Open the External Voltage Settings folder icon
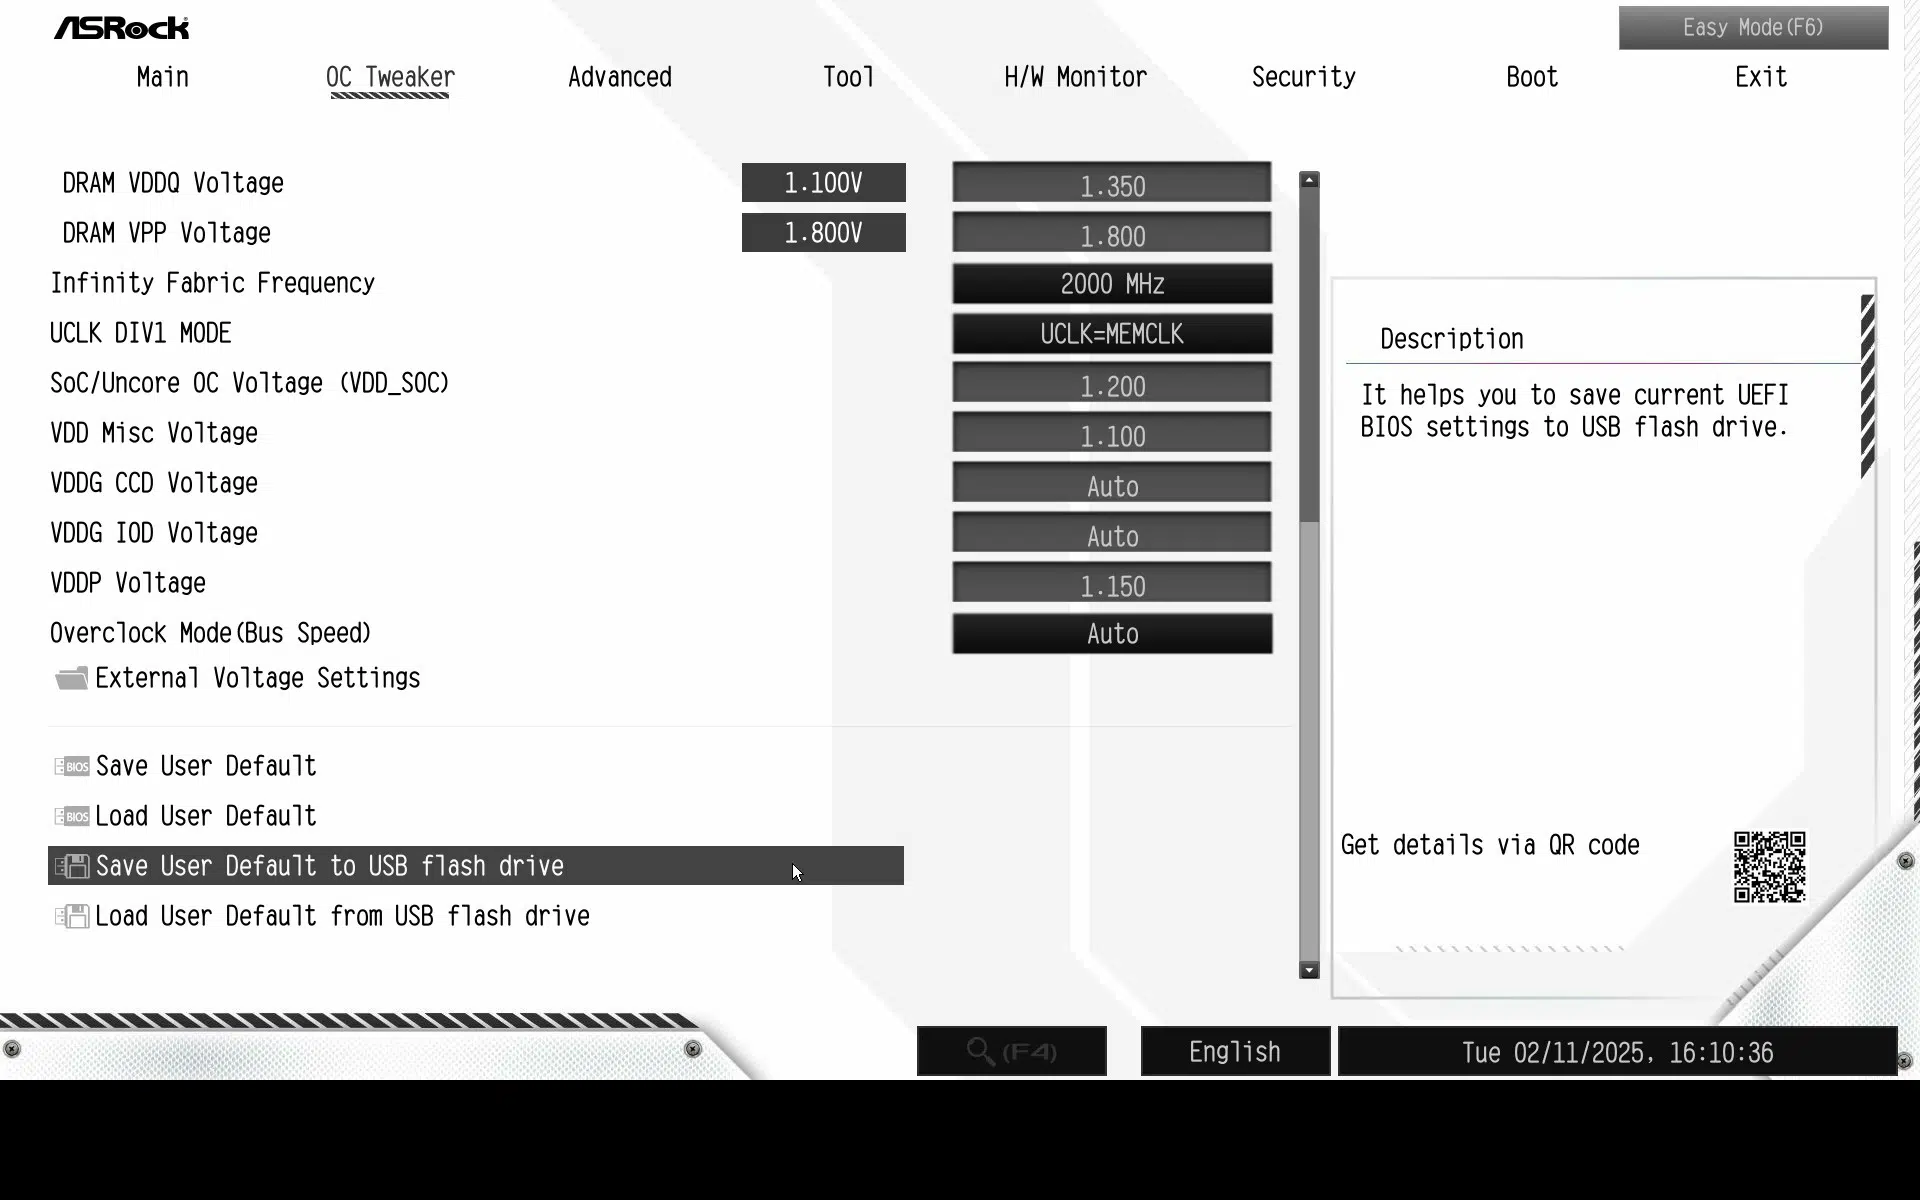Viewport: 1920px width, 1200px height. 71,679
